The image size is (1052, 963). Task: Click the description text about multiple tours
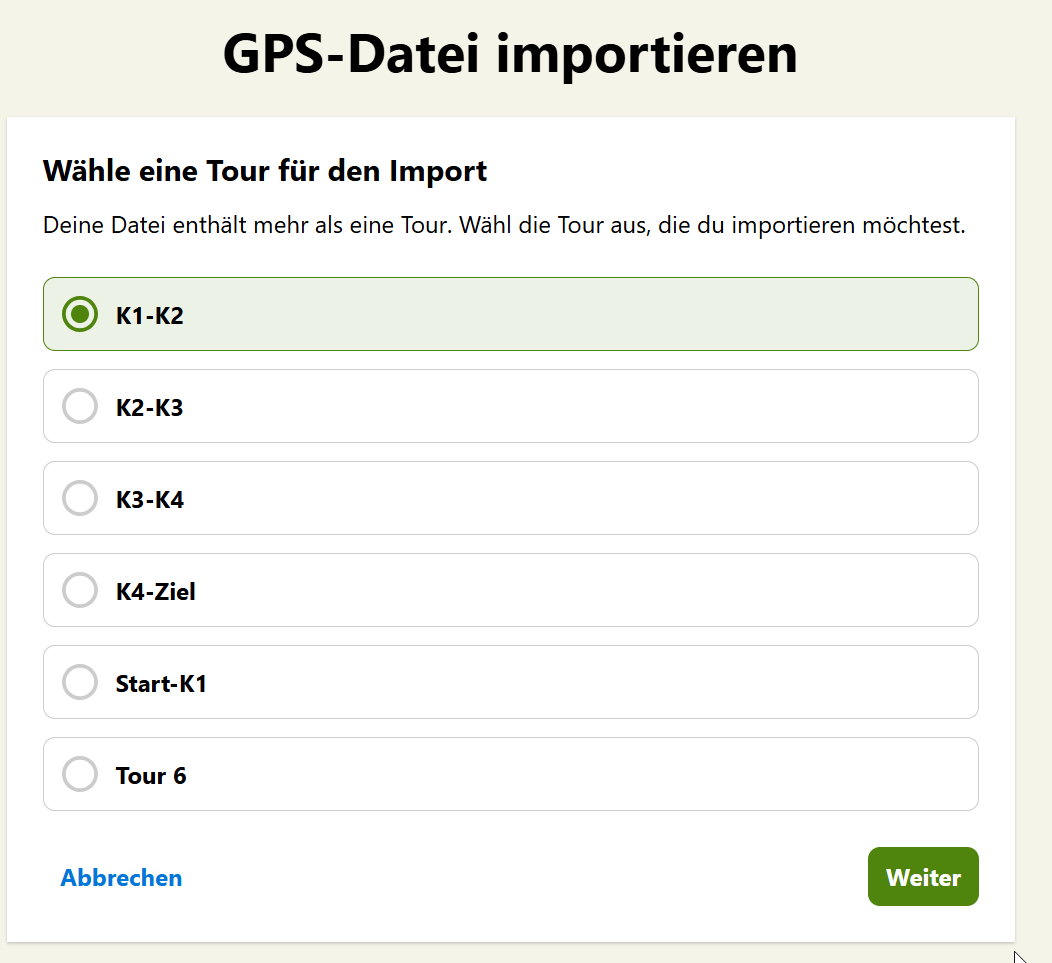tap(504, 225)
